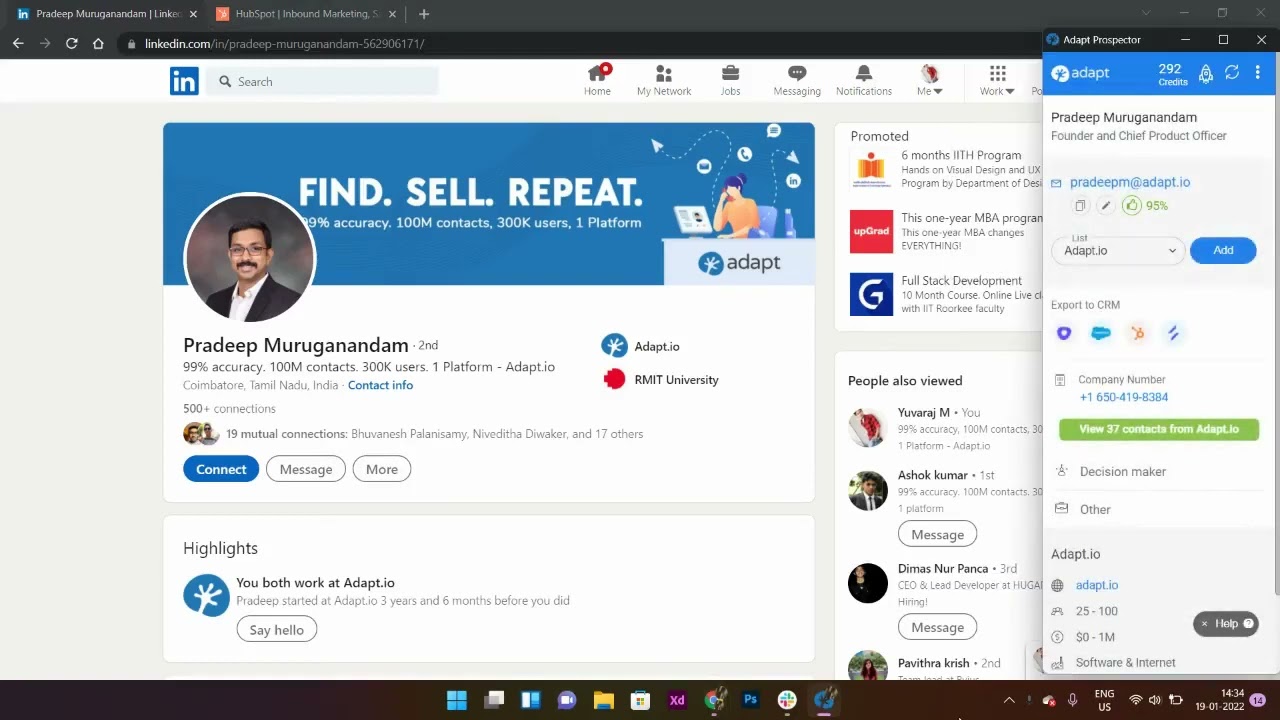The width and height of the screenshot is (1280, 720).
Task: Open Adapt three-dot options menu
Action: click(x=1258, y=73)
